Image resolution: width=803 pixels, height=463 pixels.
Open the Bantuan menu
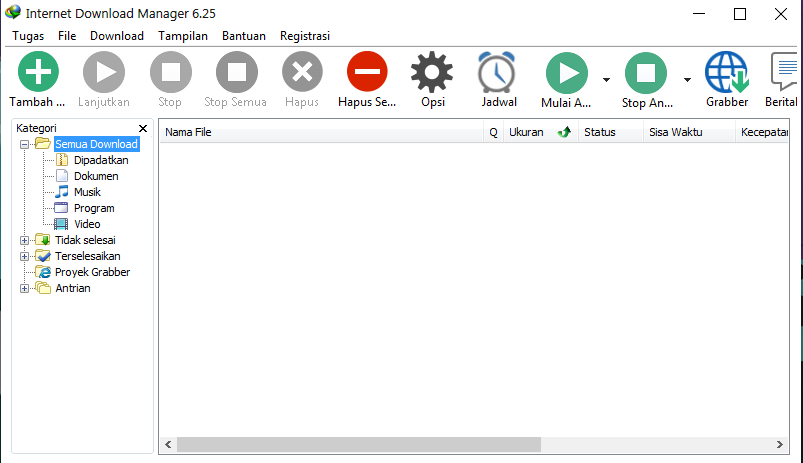(x=244, y=36)
